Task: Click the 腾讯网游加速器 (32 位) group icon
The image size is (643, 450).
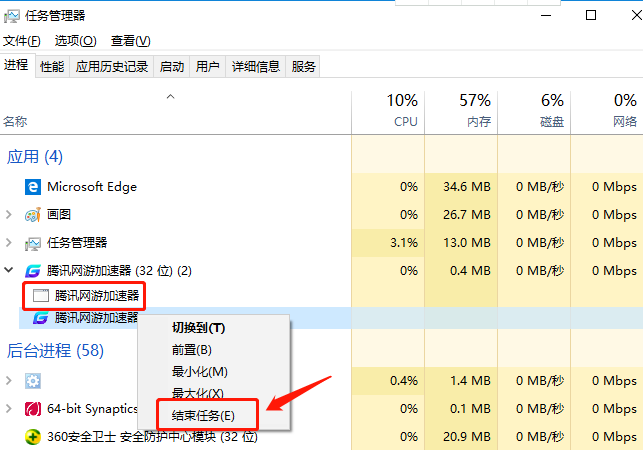Action: point(33,271)
